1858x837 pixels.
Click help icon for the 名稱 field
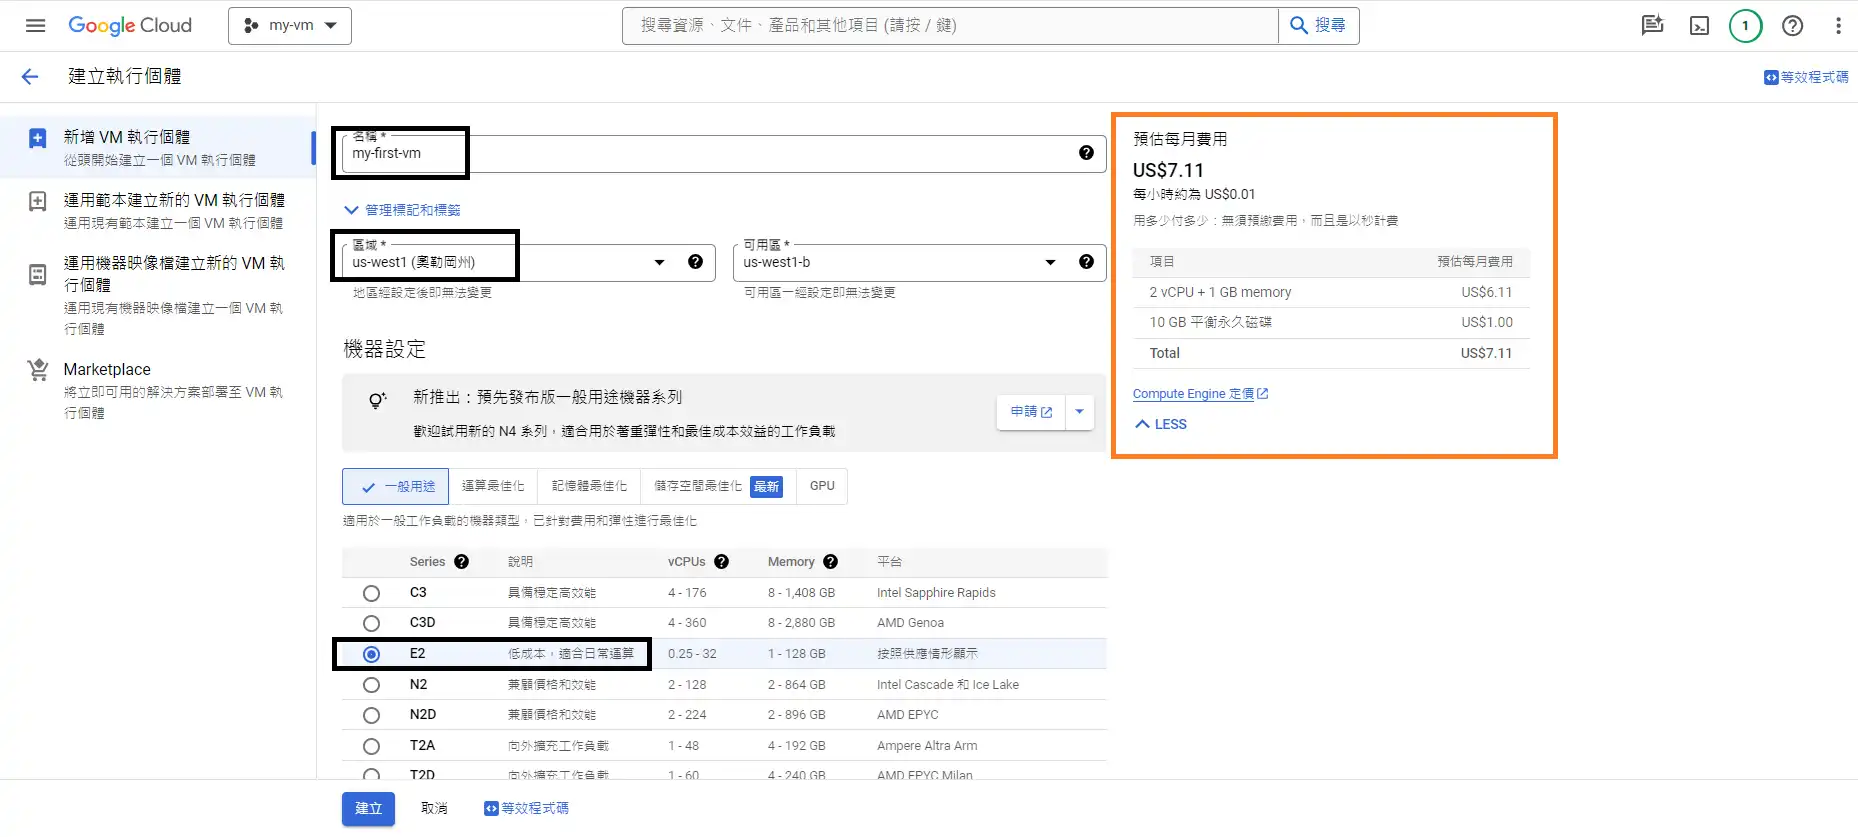click(x=1086, y=153)
